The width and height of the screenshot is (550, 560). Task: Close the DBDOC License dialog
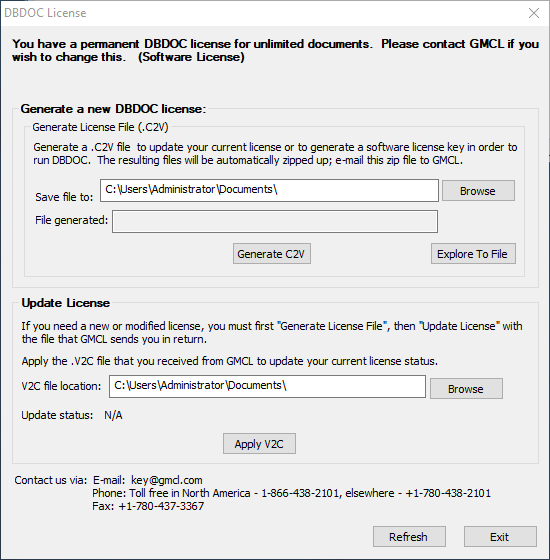coord(534,13)
